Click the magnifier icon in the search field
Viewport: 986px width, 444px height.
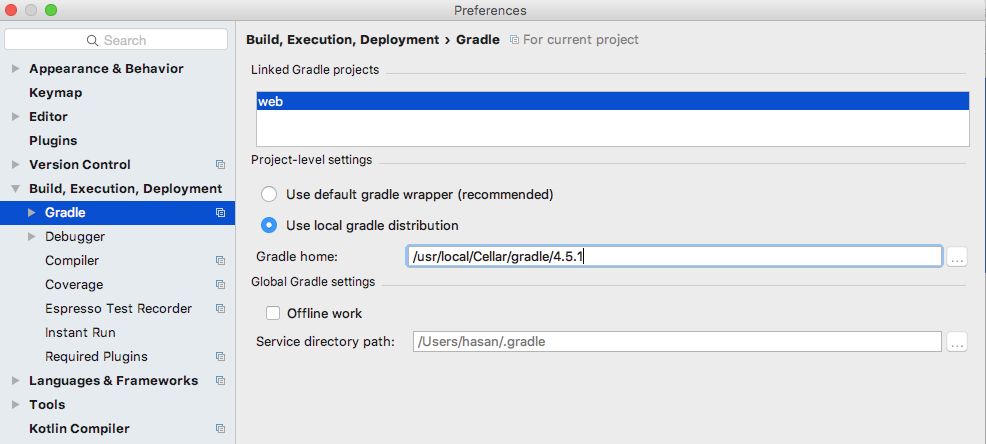tap(92, 40)
